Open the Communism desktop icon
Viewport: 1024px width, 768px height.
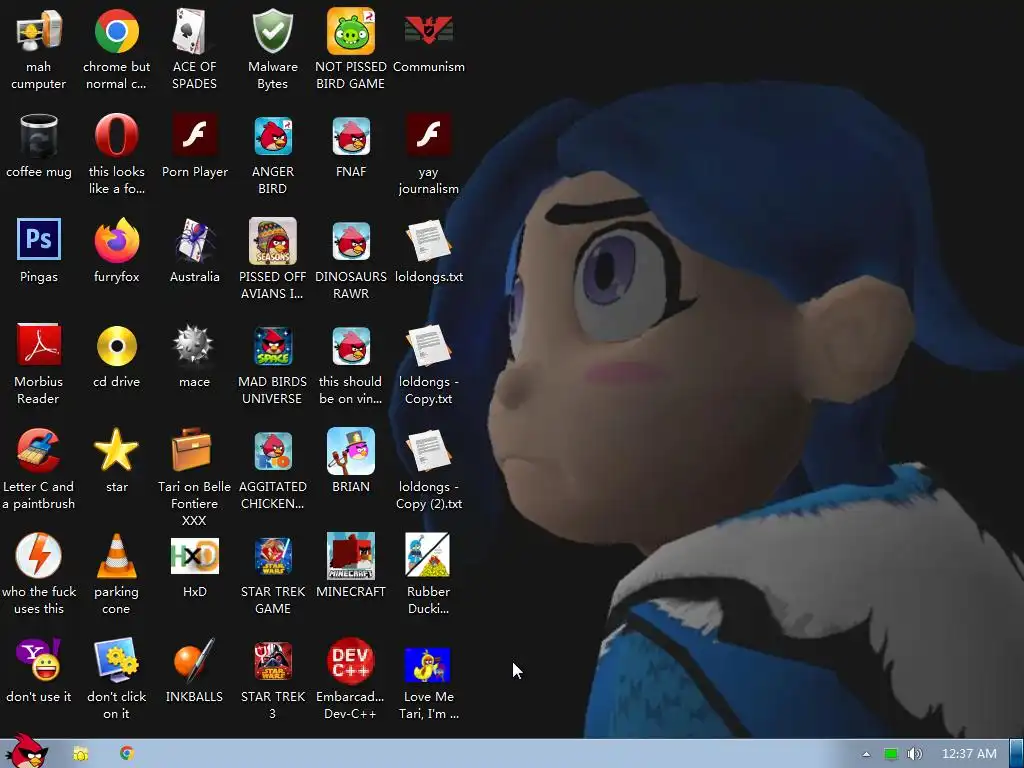pos(428,31)
